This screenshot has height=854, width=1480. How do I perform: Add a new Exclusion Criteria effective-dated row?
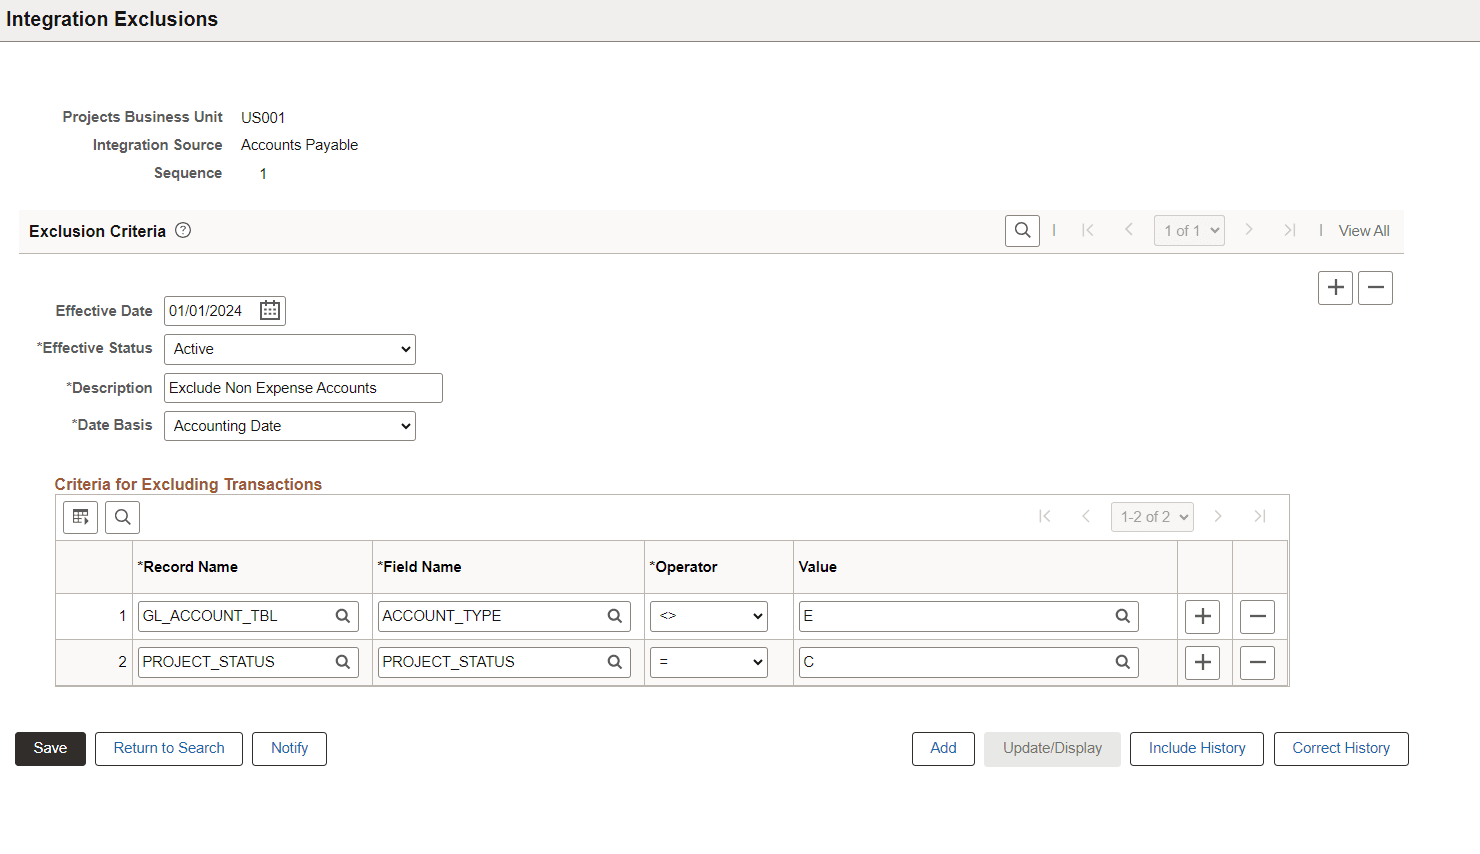pos(1335,288)
